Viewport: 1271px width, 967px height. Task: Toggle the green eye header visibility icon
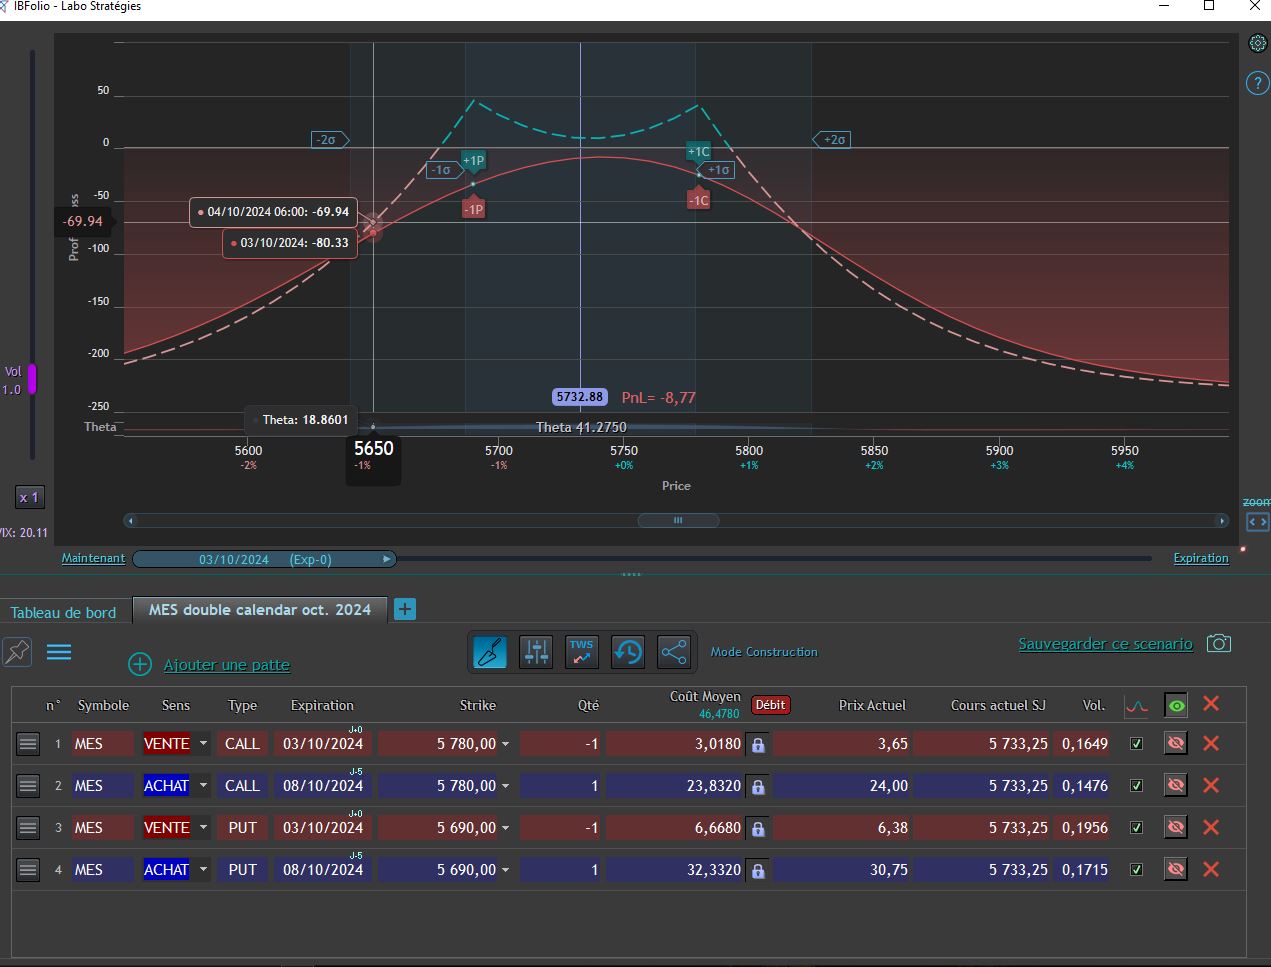(x=1176, y=705)
